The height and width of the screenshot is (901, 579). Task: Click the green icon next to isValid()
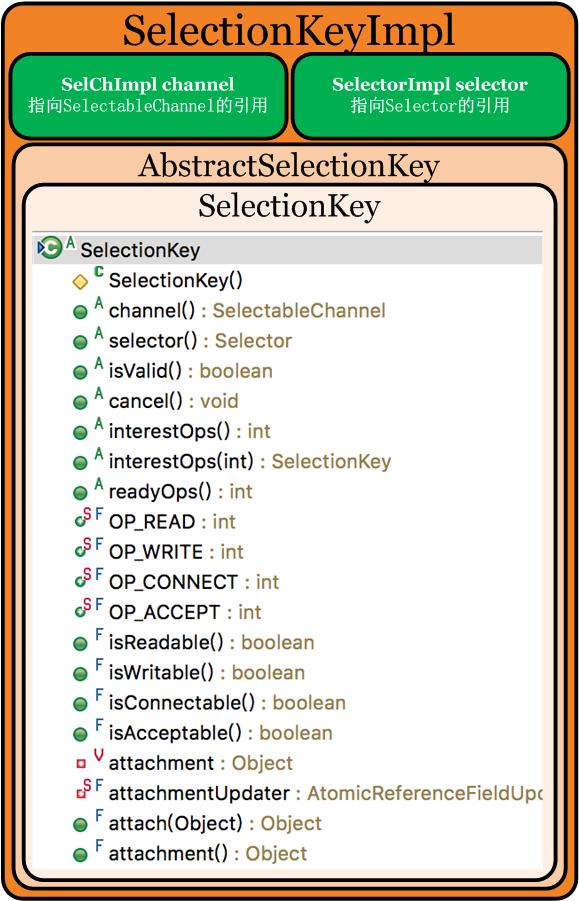click(x=80, y=372)
